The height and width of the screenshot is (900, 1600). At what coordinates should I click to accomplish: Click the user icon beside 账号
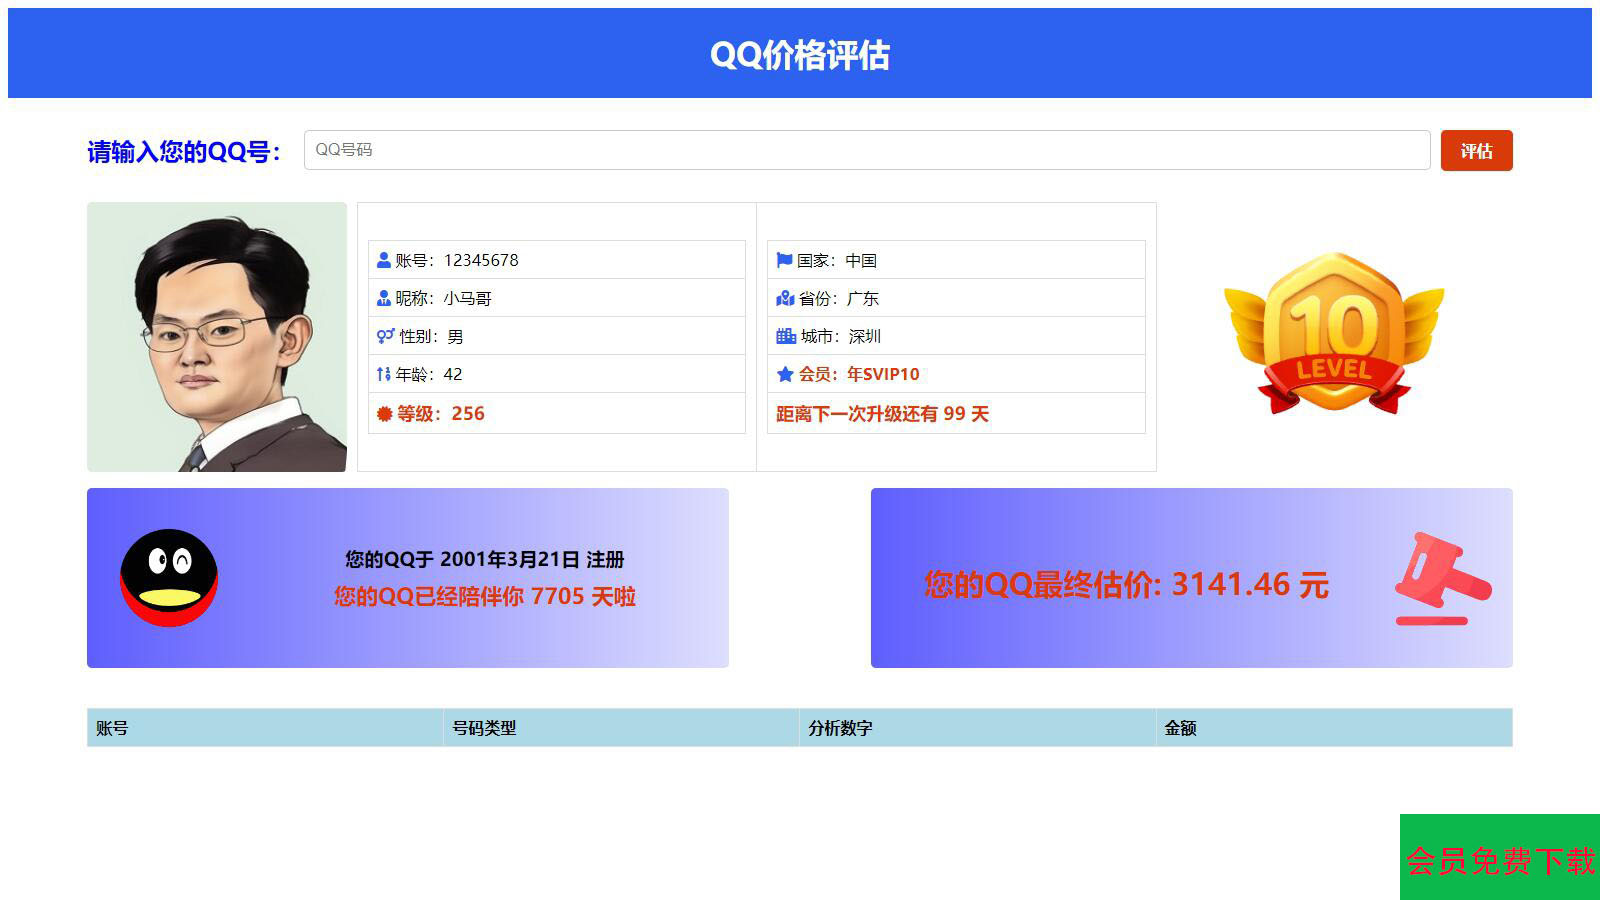click(384, 260)
